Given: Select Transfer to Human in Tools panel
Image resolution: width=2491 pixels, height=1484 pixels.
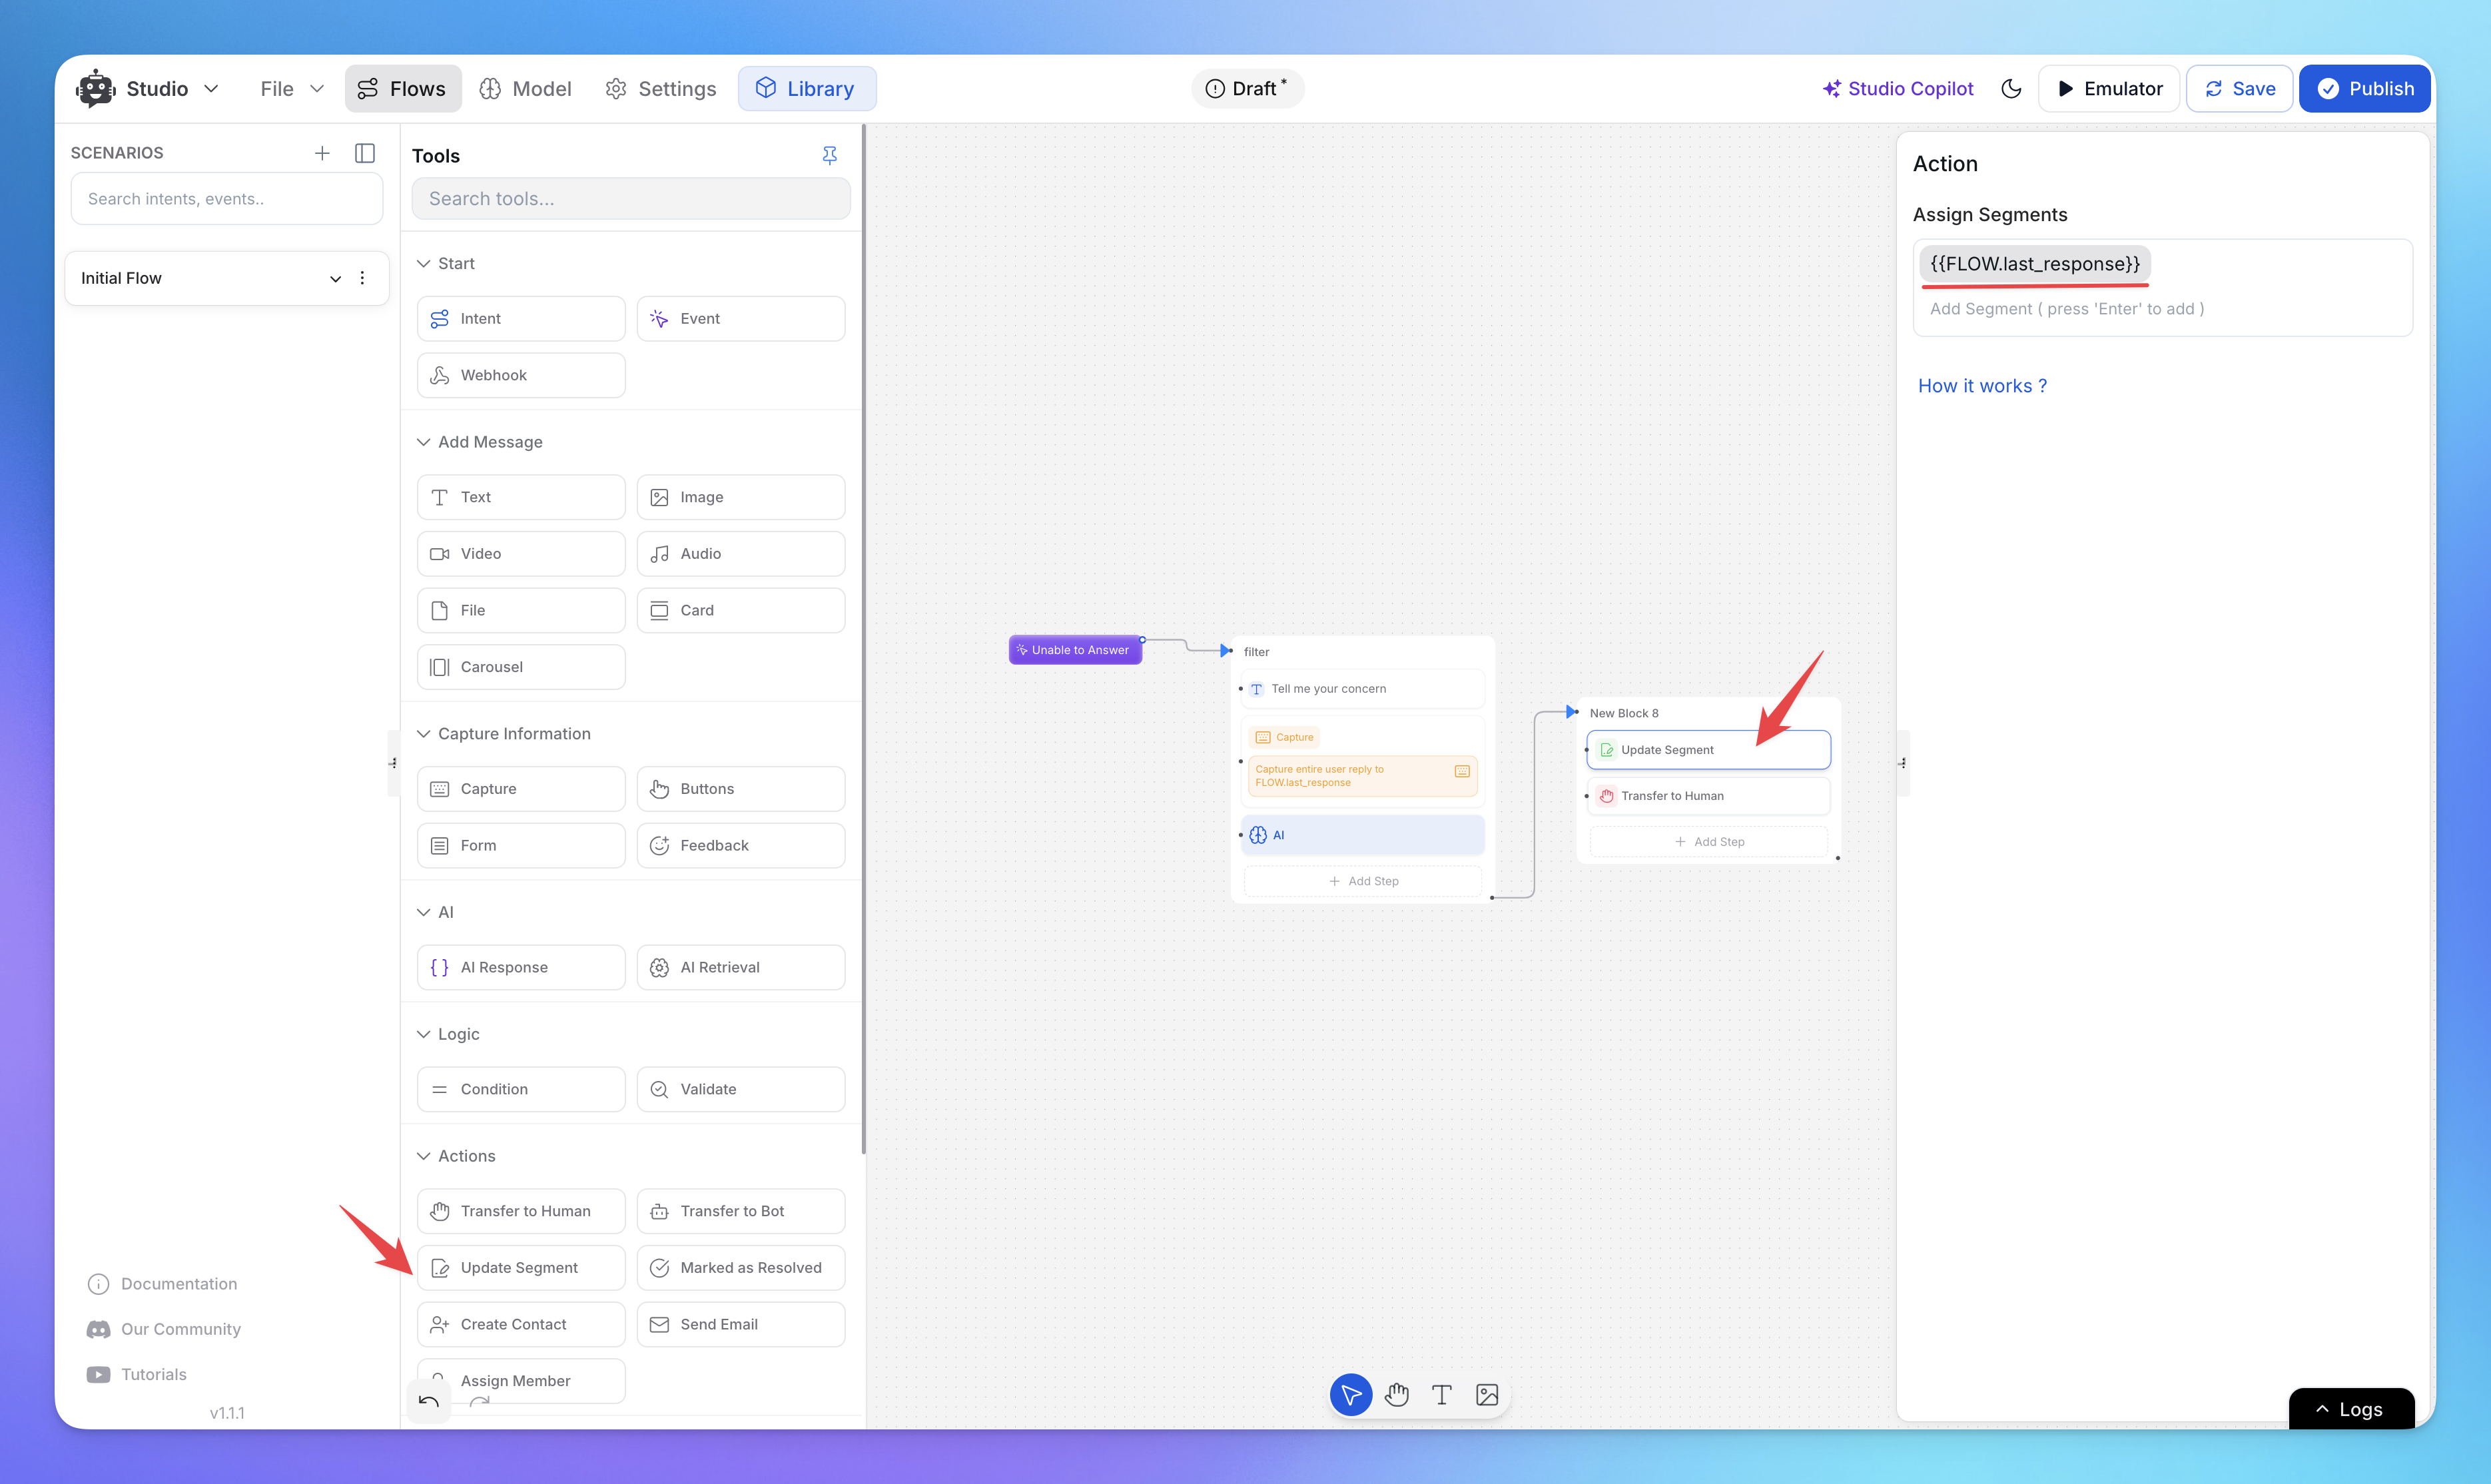Looking at the screenshot, I should pyautogui.click(x=521, y=1211).
